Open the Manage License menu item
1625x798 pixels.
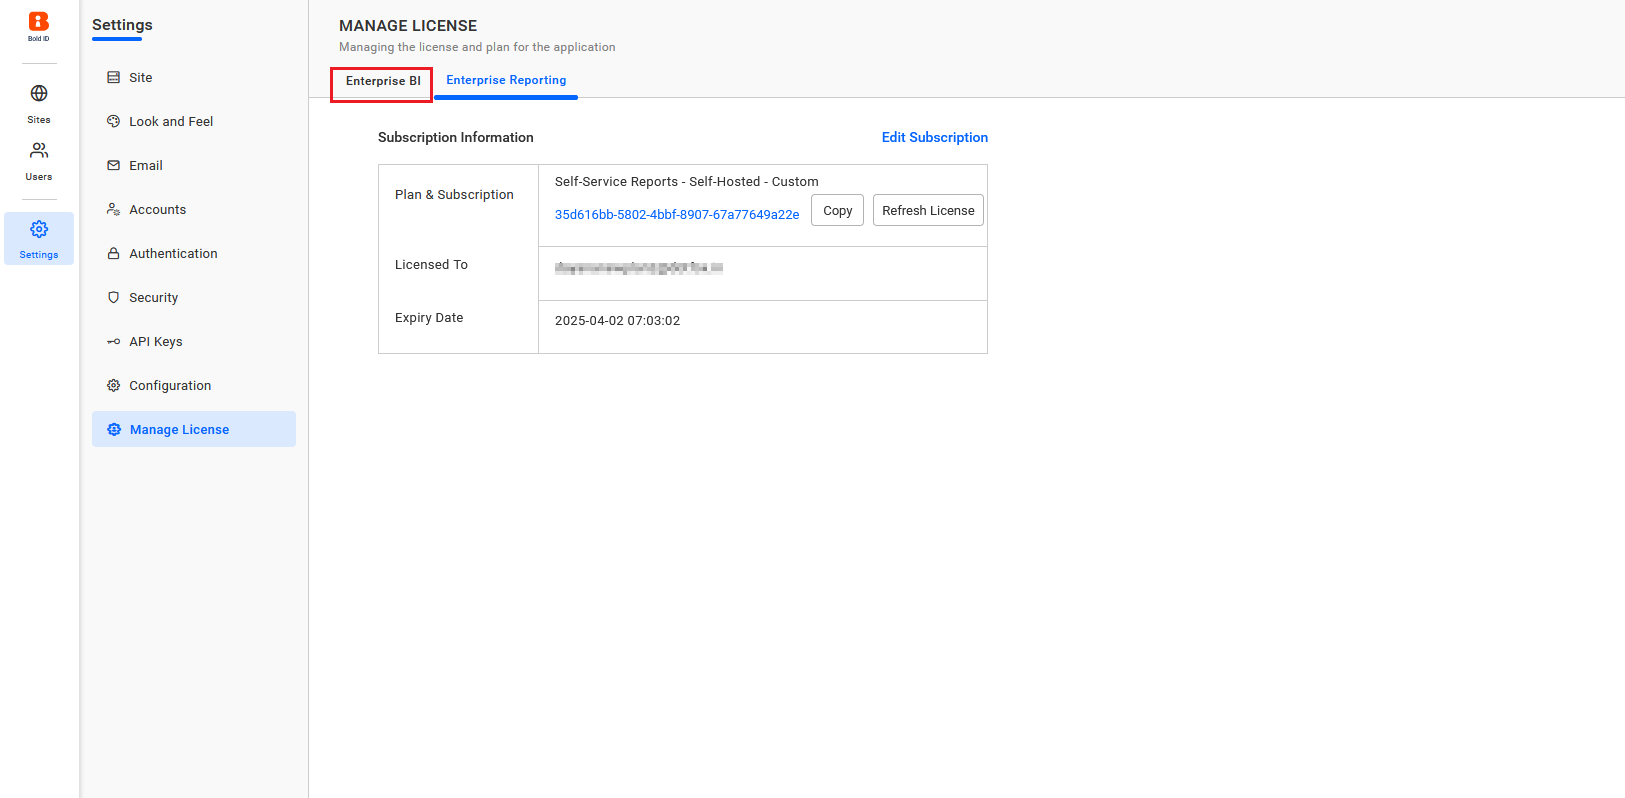pos(180,430)
